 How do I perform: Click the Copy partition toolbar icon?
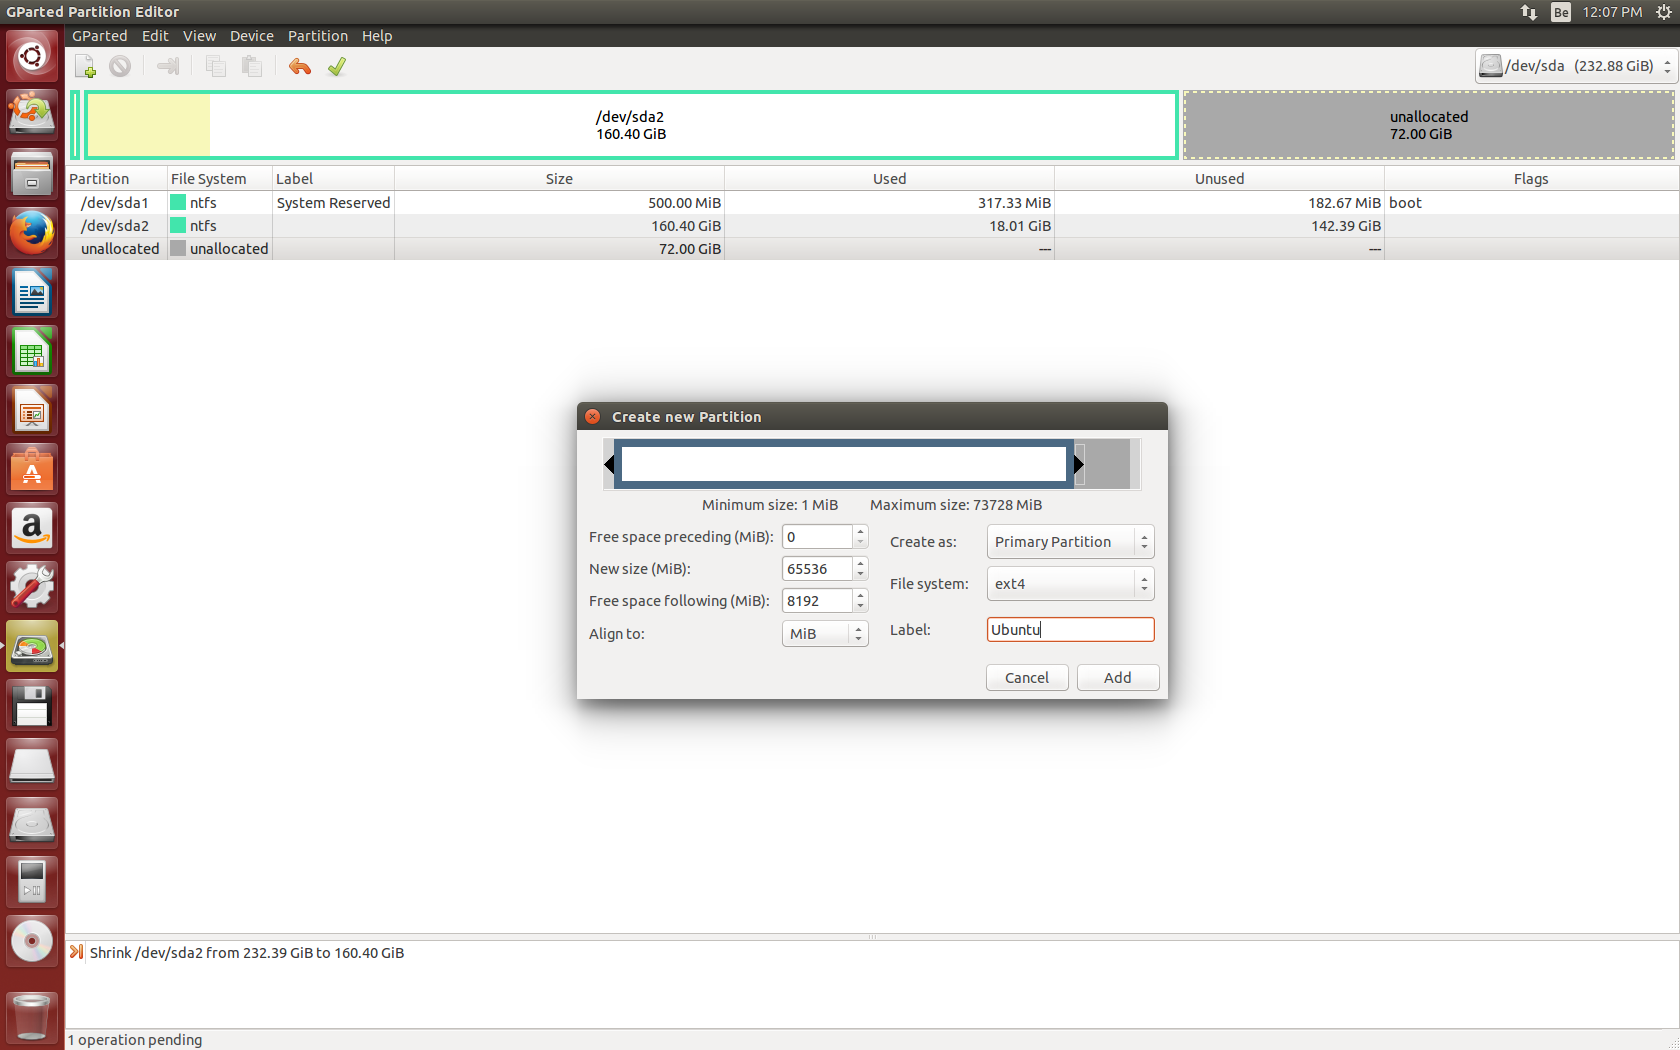pos(215,66)
